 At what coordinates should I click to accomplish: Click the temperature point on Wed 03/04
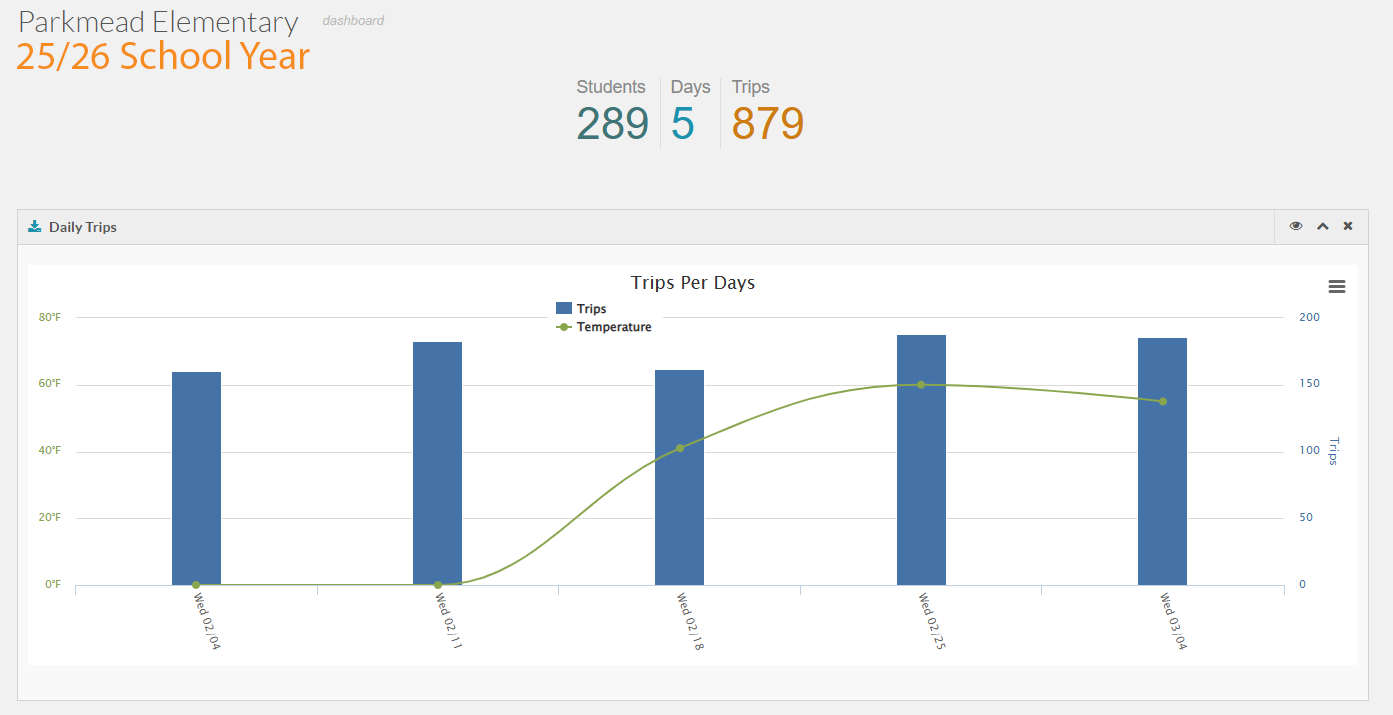coord(1162,401)
